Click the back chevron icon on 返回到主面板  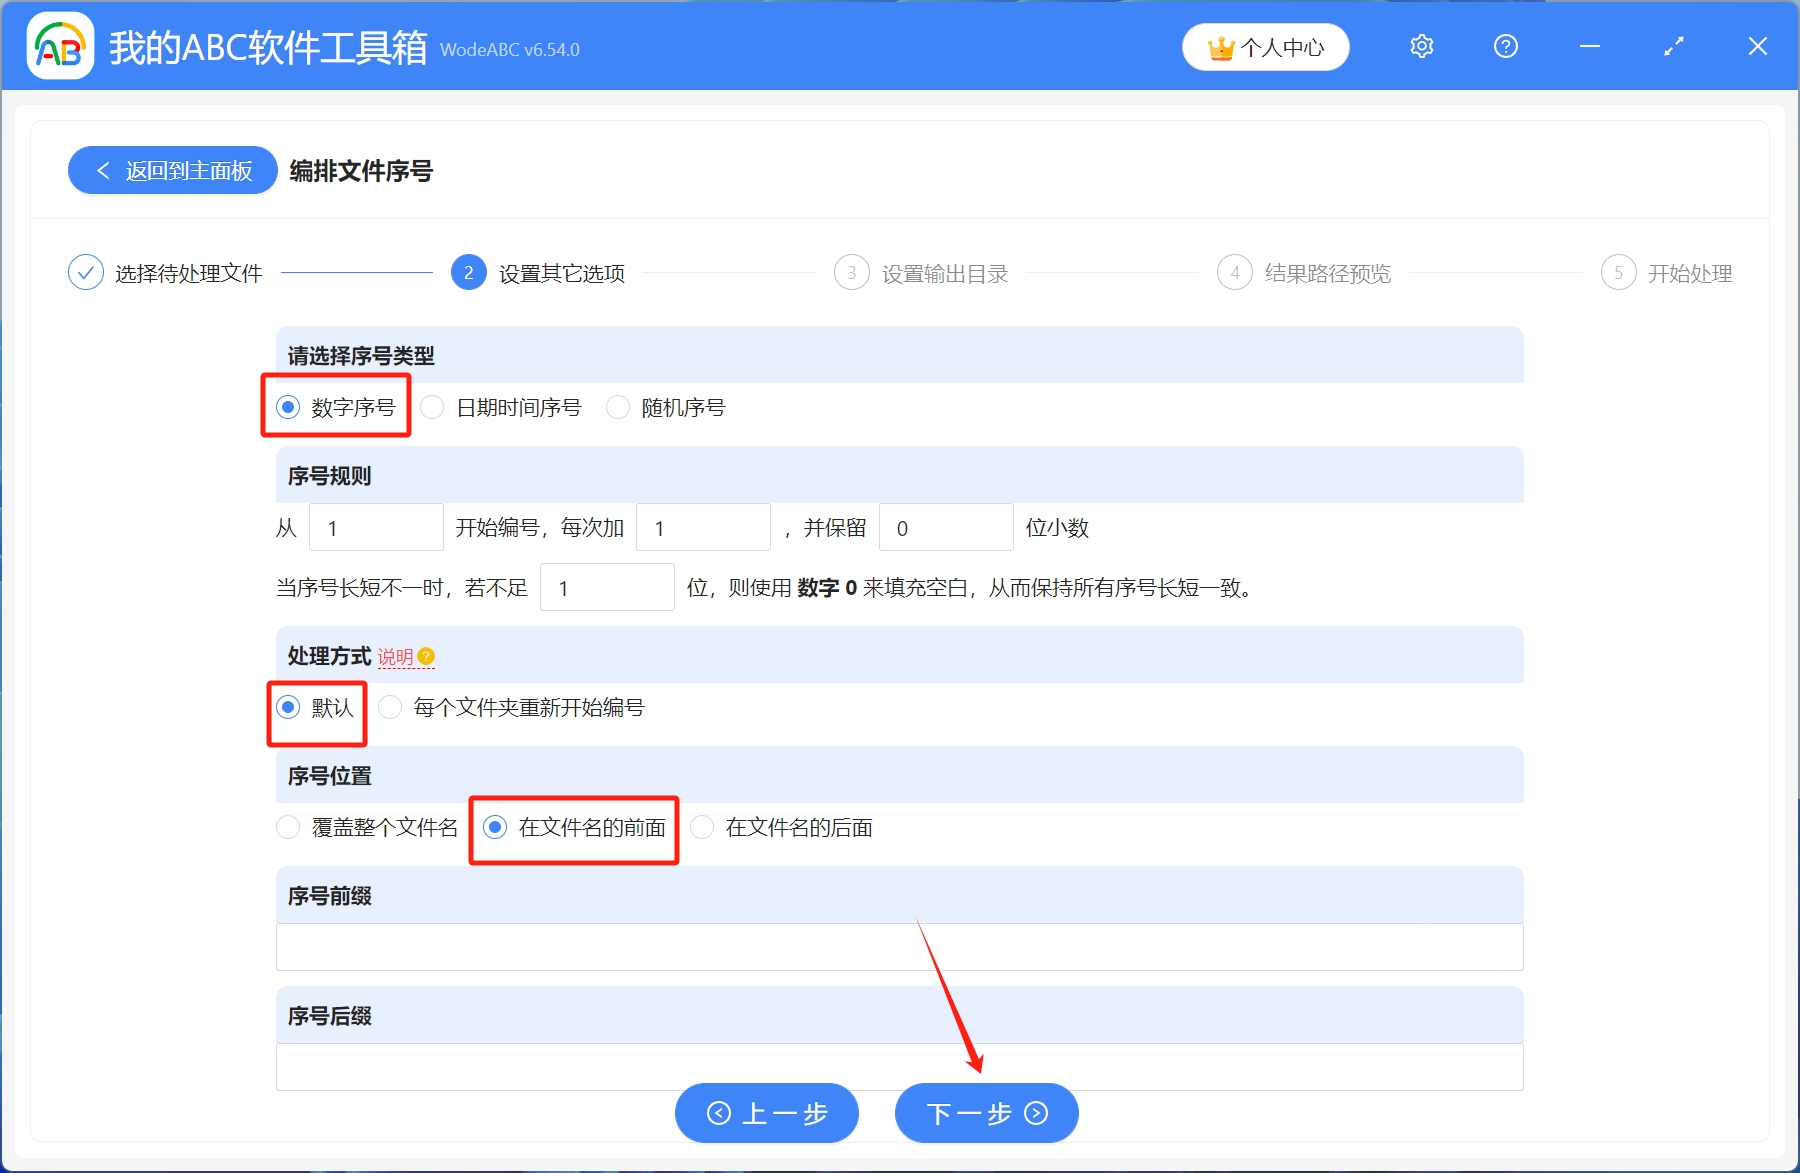point(104,171)
